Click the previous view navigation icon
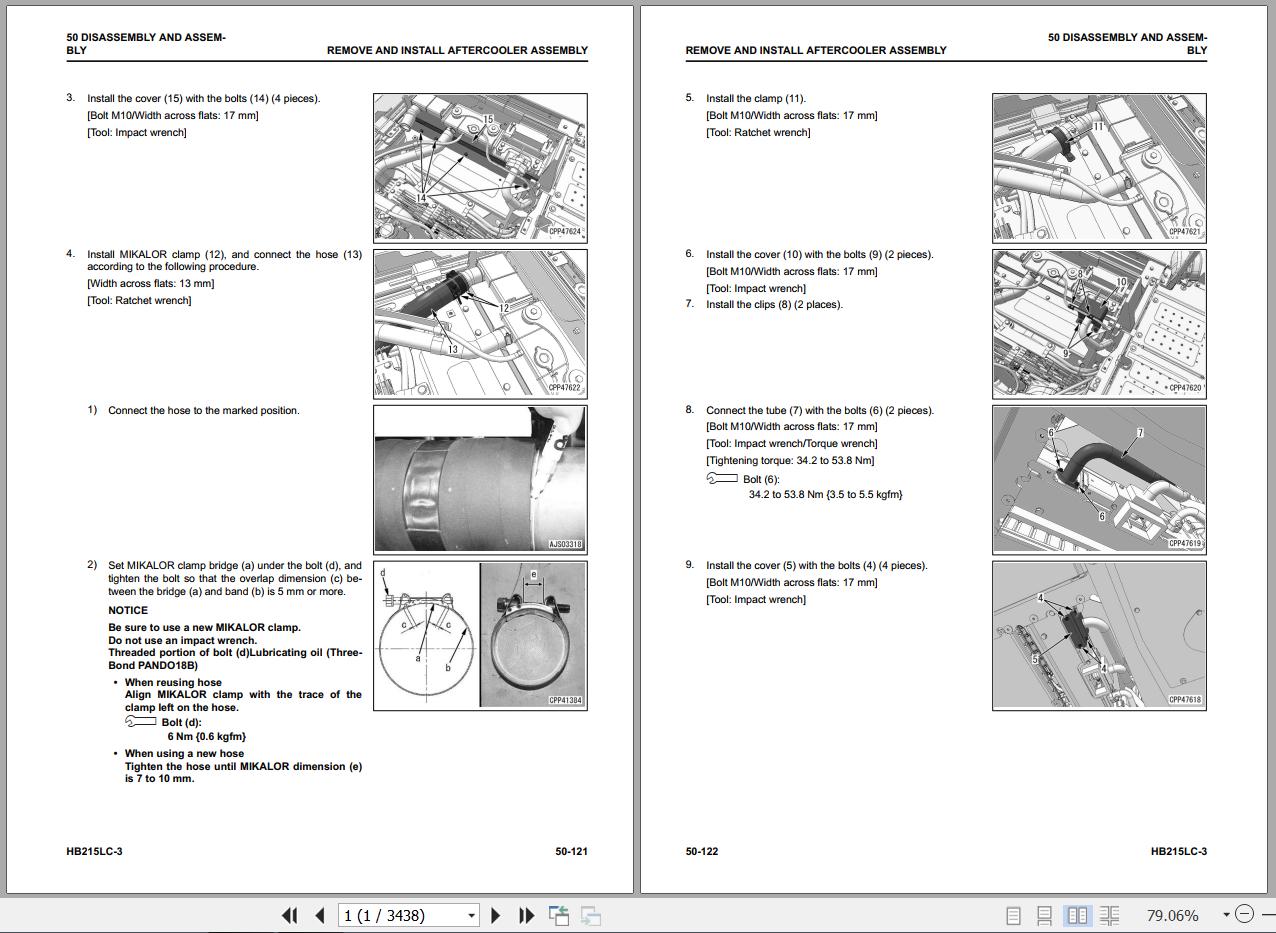The height and width of the screenshot is (933, 1276). click(559, 915)
